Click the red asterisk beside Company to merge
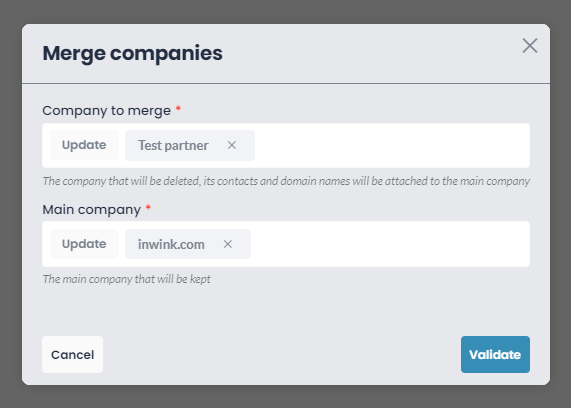Viewport: 571px width, 408px height. (178, 108)
